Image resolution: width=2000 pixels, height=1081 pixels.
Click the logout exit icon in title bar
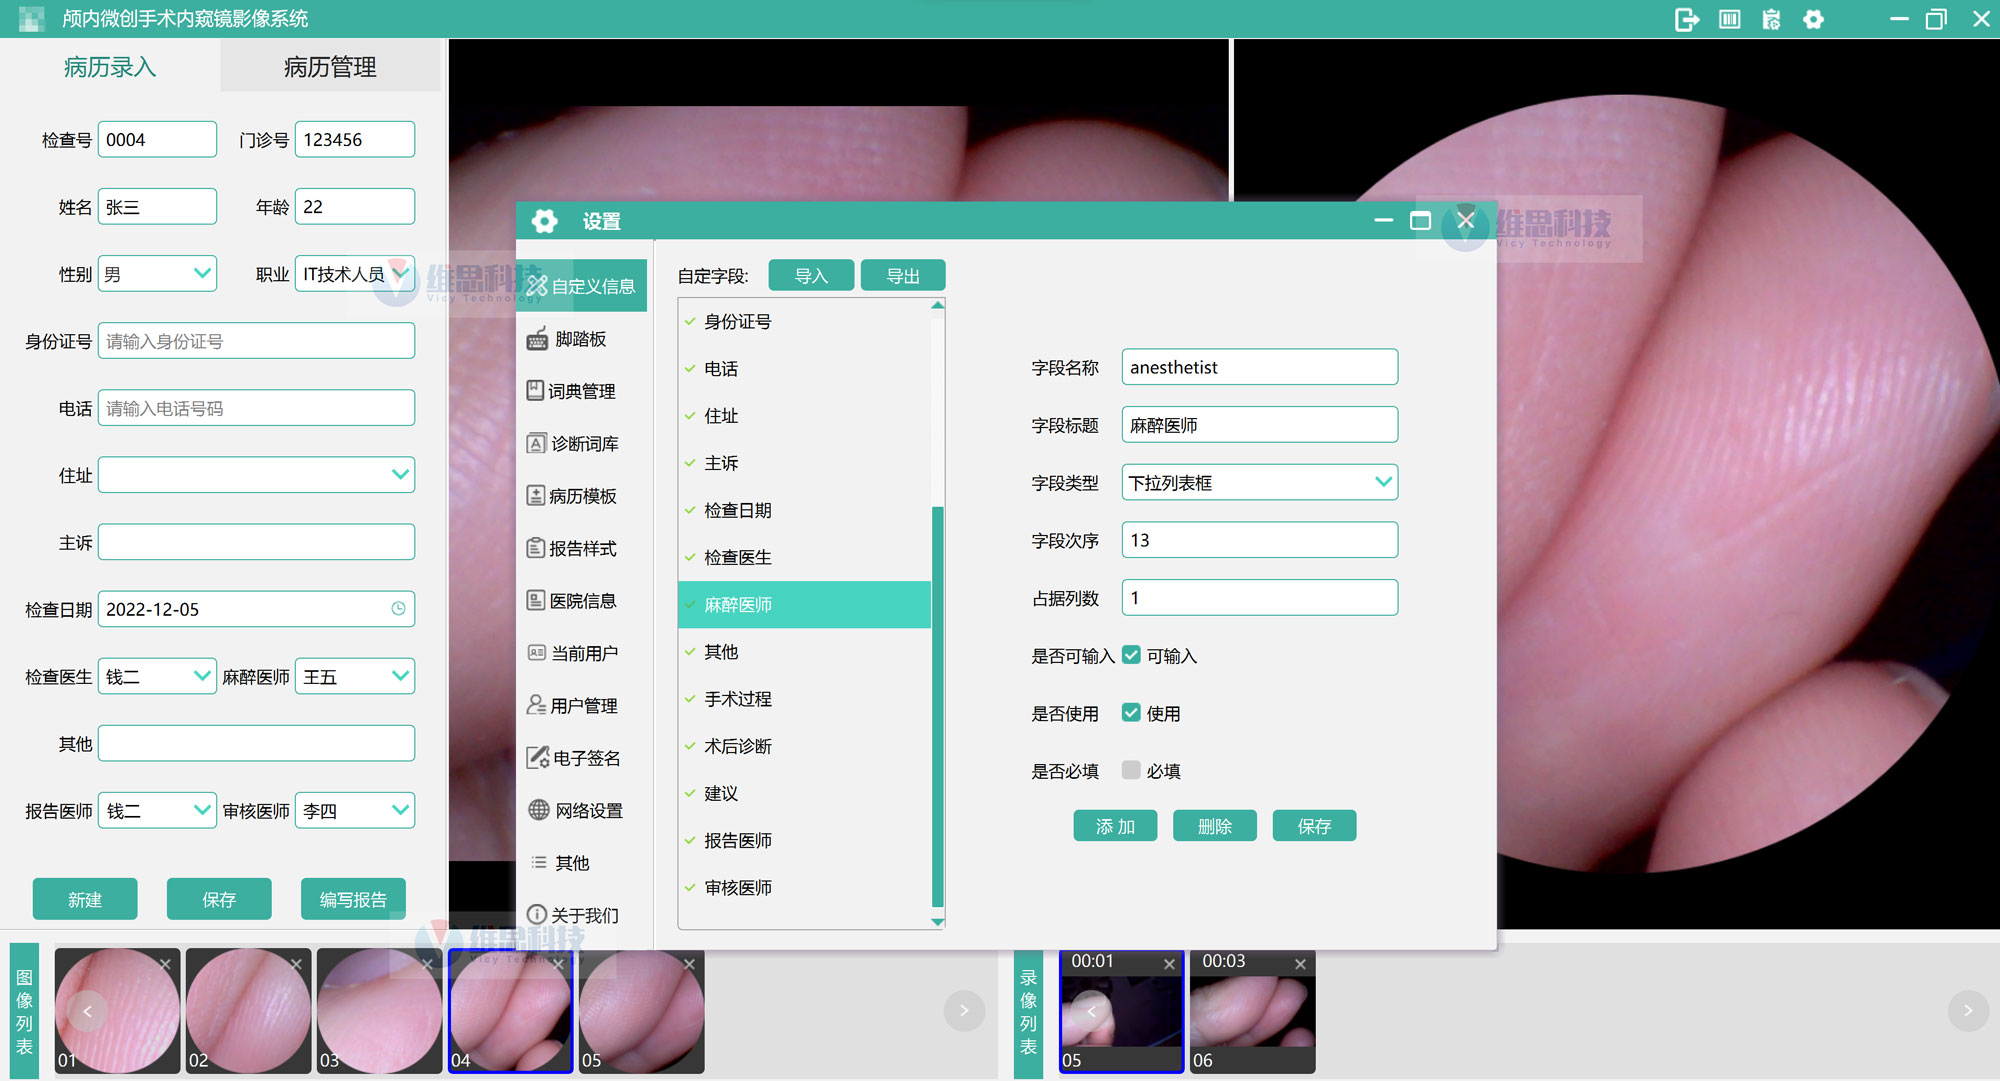1686,19
